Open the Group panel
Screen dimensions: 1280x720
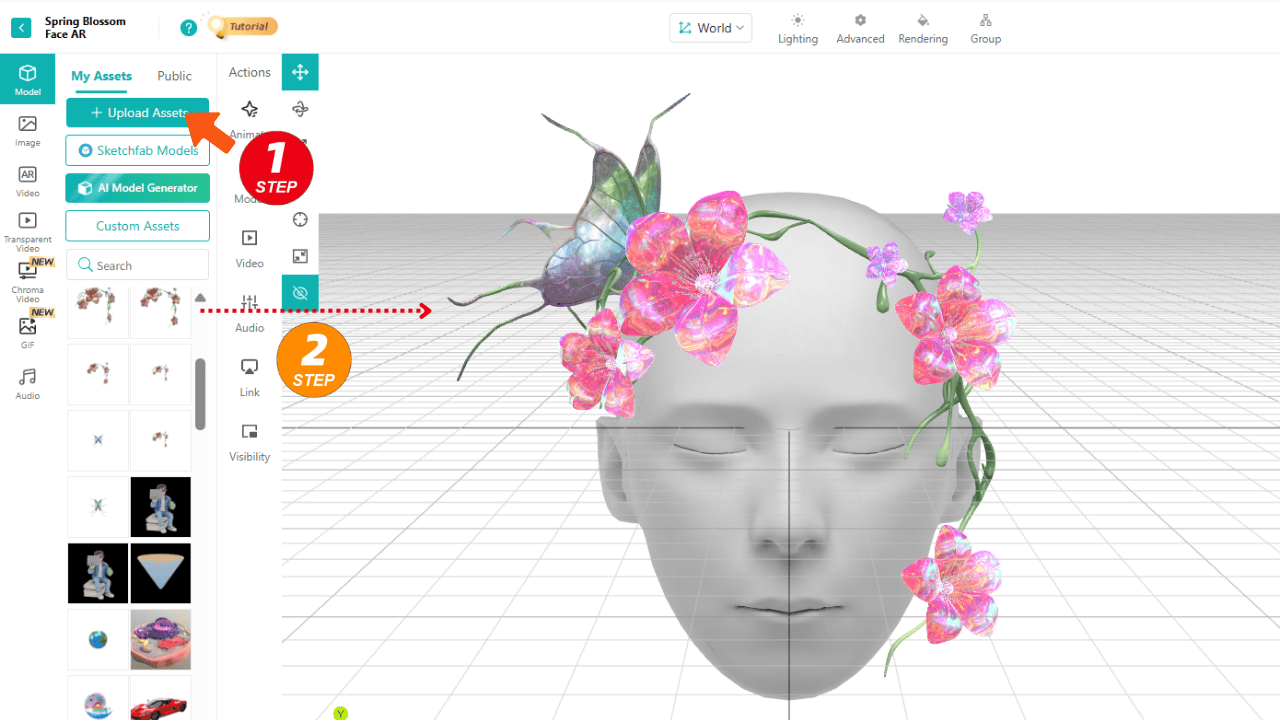point(985,29)
